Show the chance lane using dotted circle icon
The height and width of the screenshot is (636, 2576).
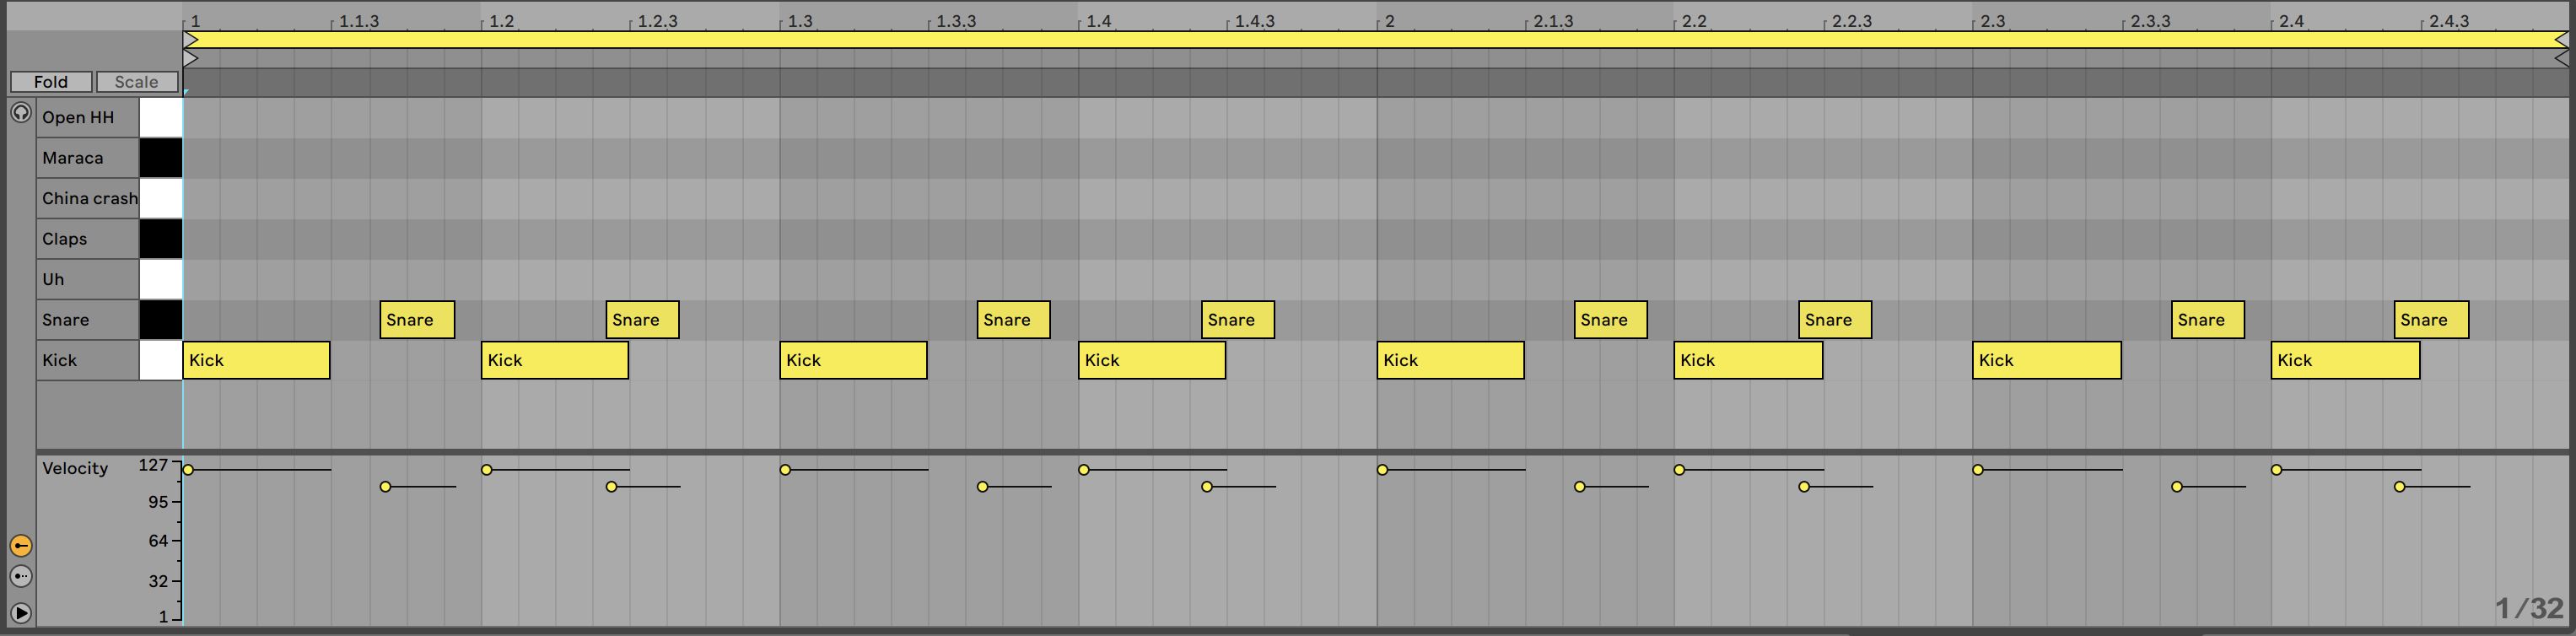(x=20, y=577)
